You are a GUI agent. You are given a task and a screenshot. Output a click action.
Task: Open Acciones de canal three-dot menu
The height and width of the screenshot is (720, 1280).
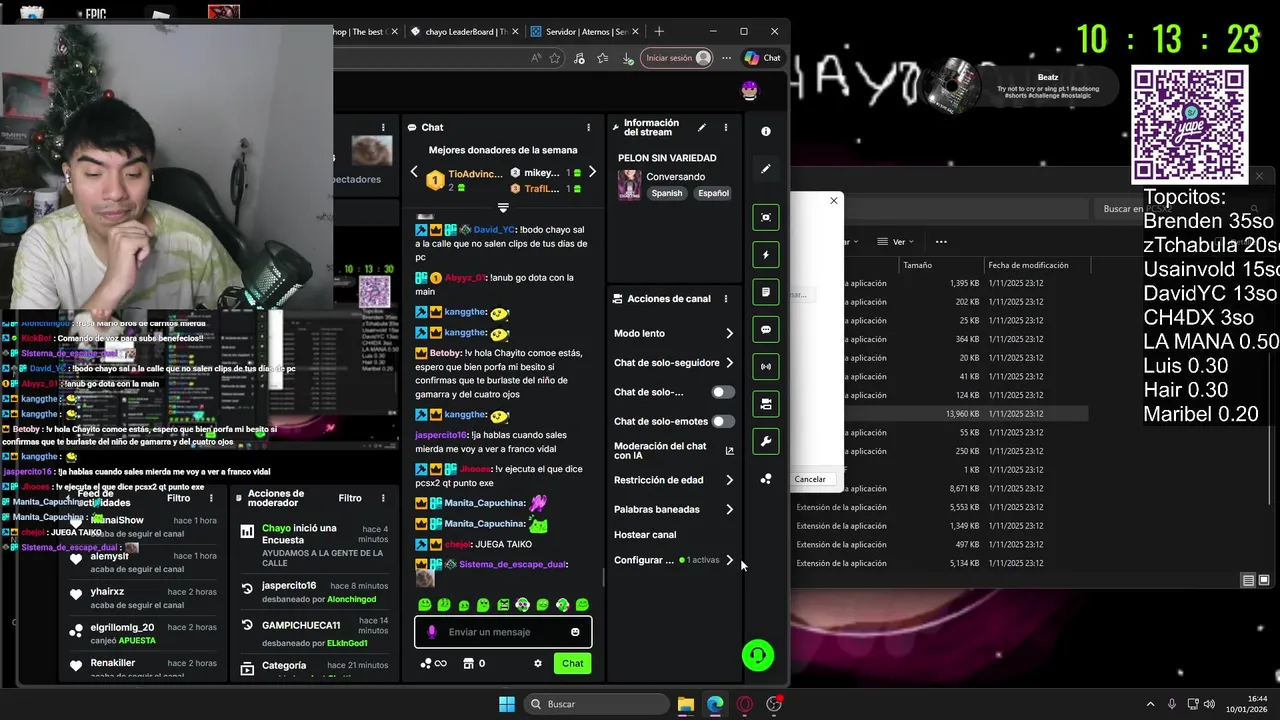pos(726,298)
